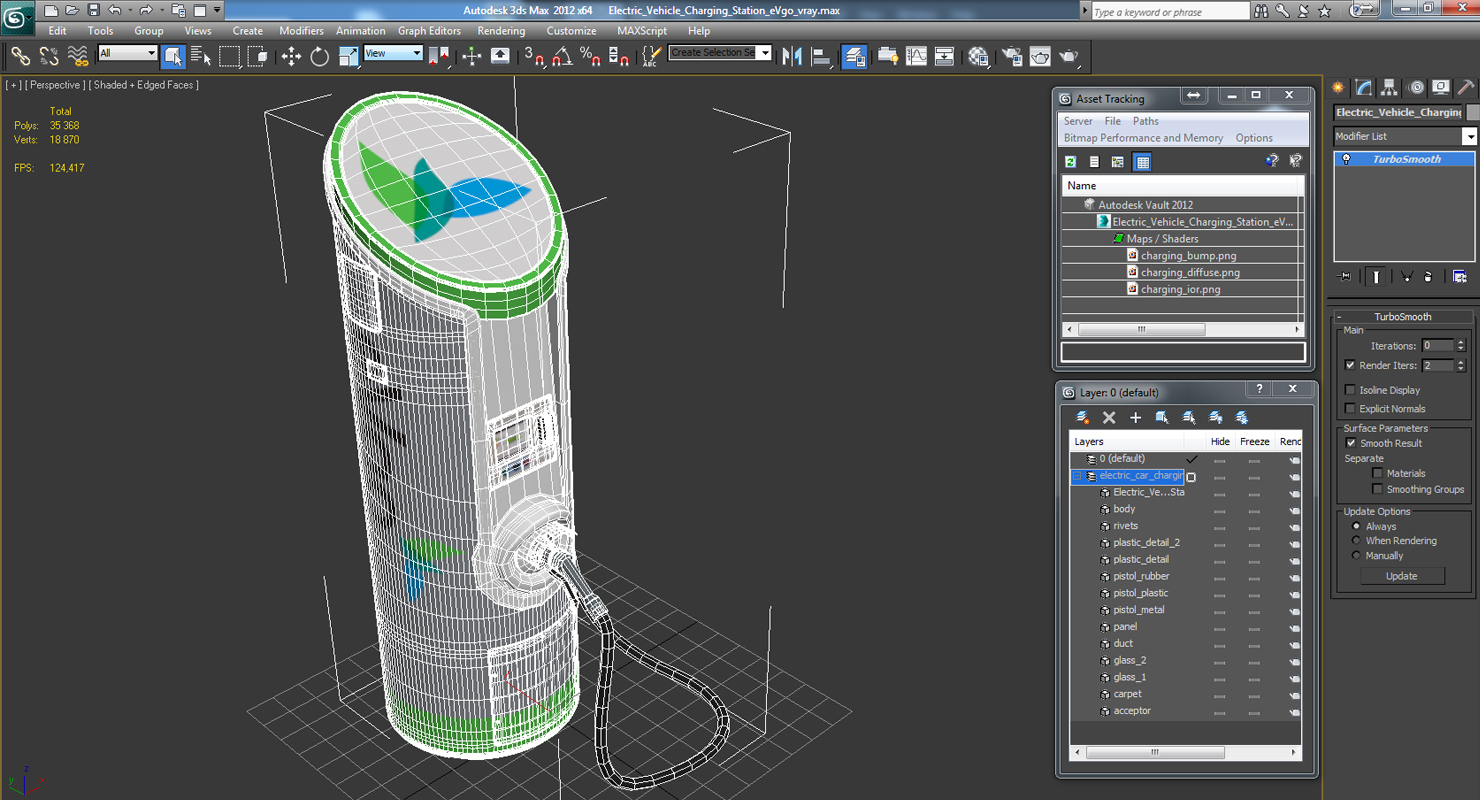The height and width of the screenshot is (800, 1480).
Task: Open the Material Editor icon
Action: click(x=978, y=56)
